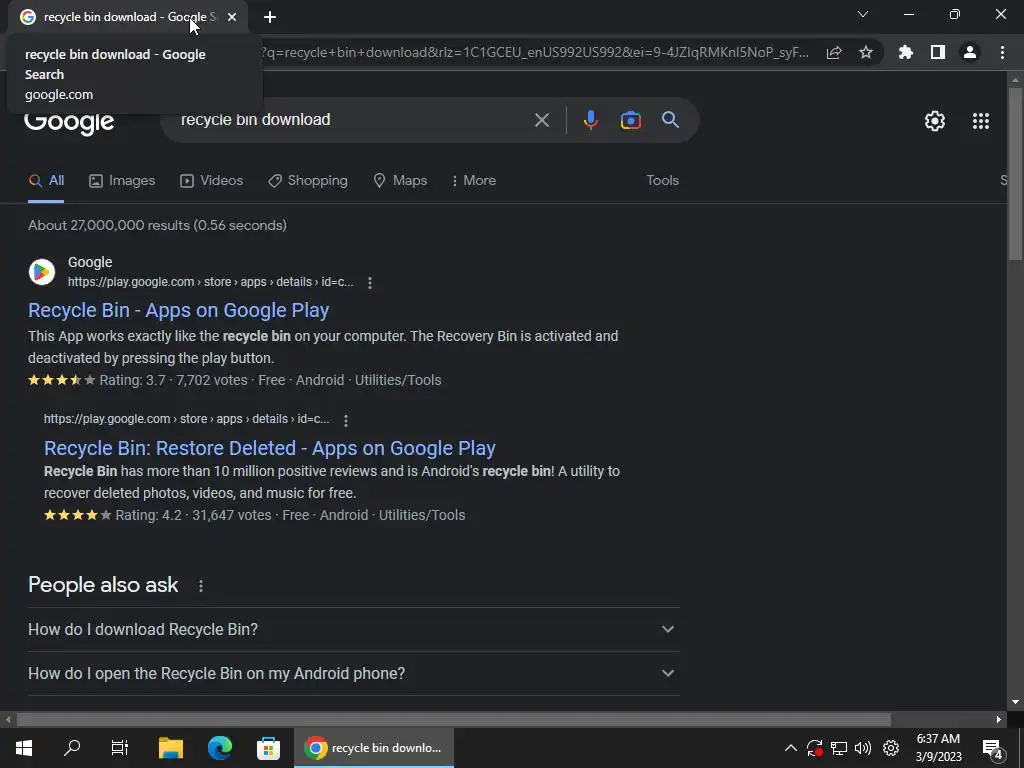Search by image with the camera icon
The height and width of the screenshot is (768, 1024).
(631, 120)
